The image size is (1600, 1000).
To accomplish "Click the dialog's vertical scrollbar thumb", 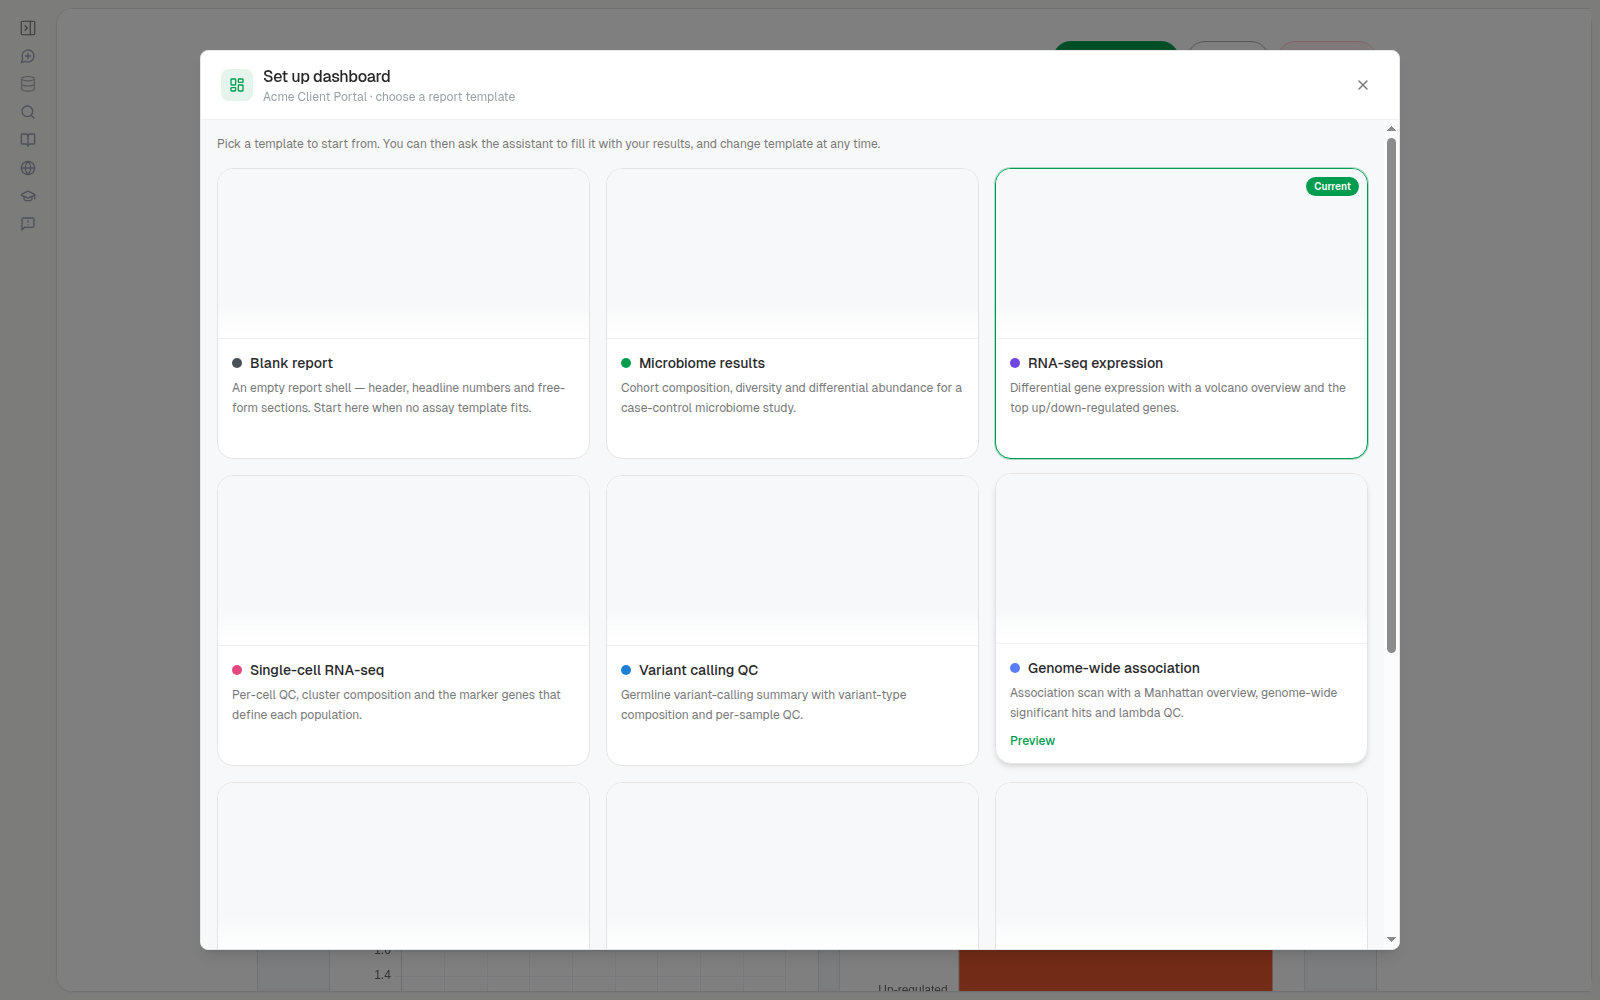I will [1391, 395].
